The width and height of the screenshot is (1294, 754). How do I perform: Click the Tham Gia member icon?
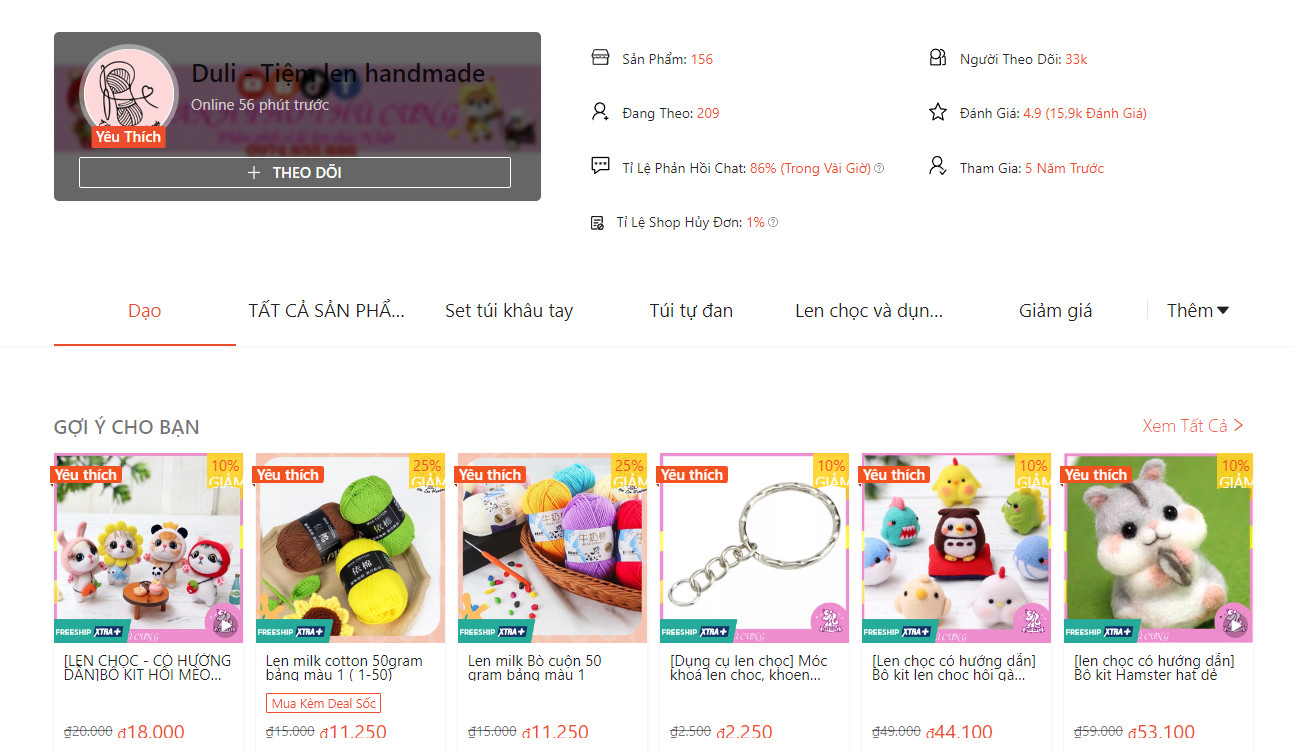coord(937,166)
